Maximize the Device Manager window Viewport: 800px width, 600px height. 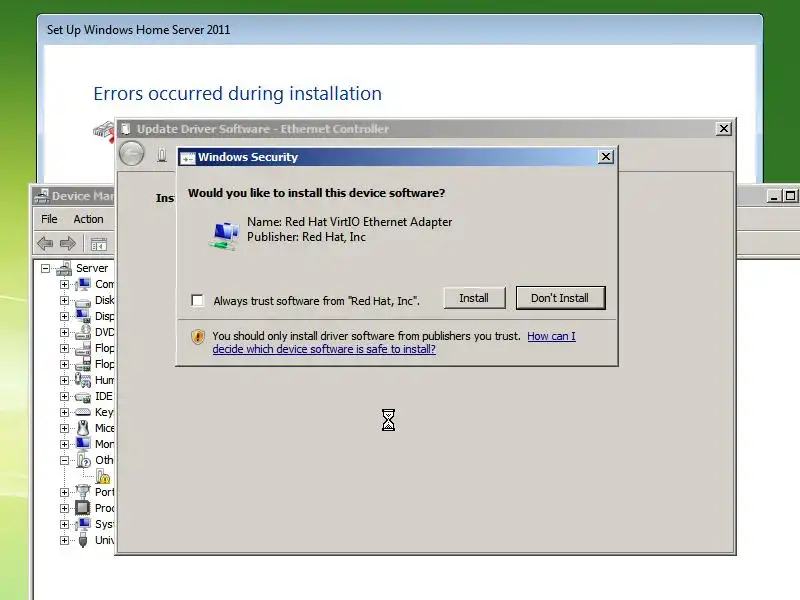pos(790,196)
